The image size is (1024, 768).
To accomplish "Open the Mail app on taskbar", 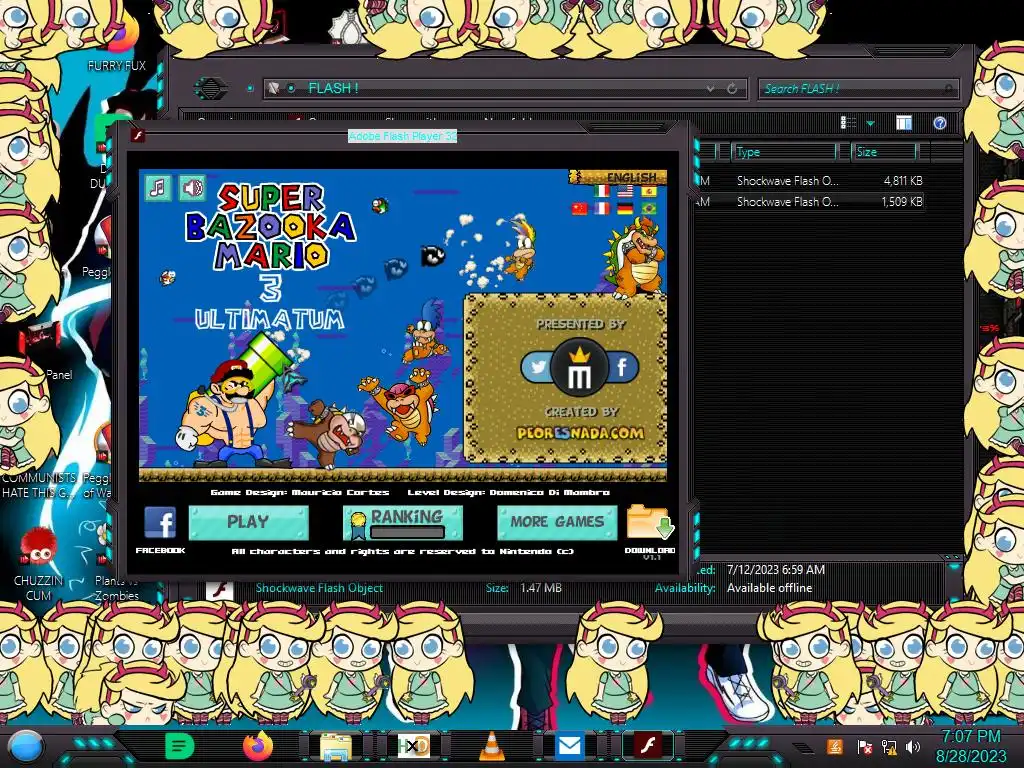I will [x=569, y=746].
